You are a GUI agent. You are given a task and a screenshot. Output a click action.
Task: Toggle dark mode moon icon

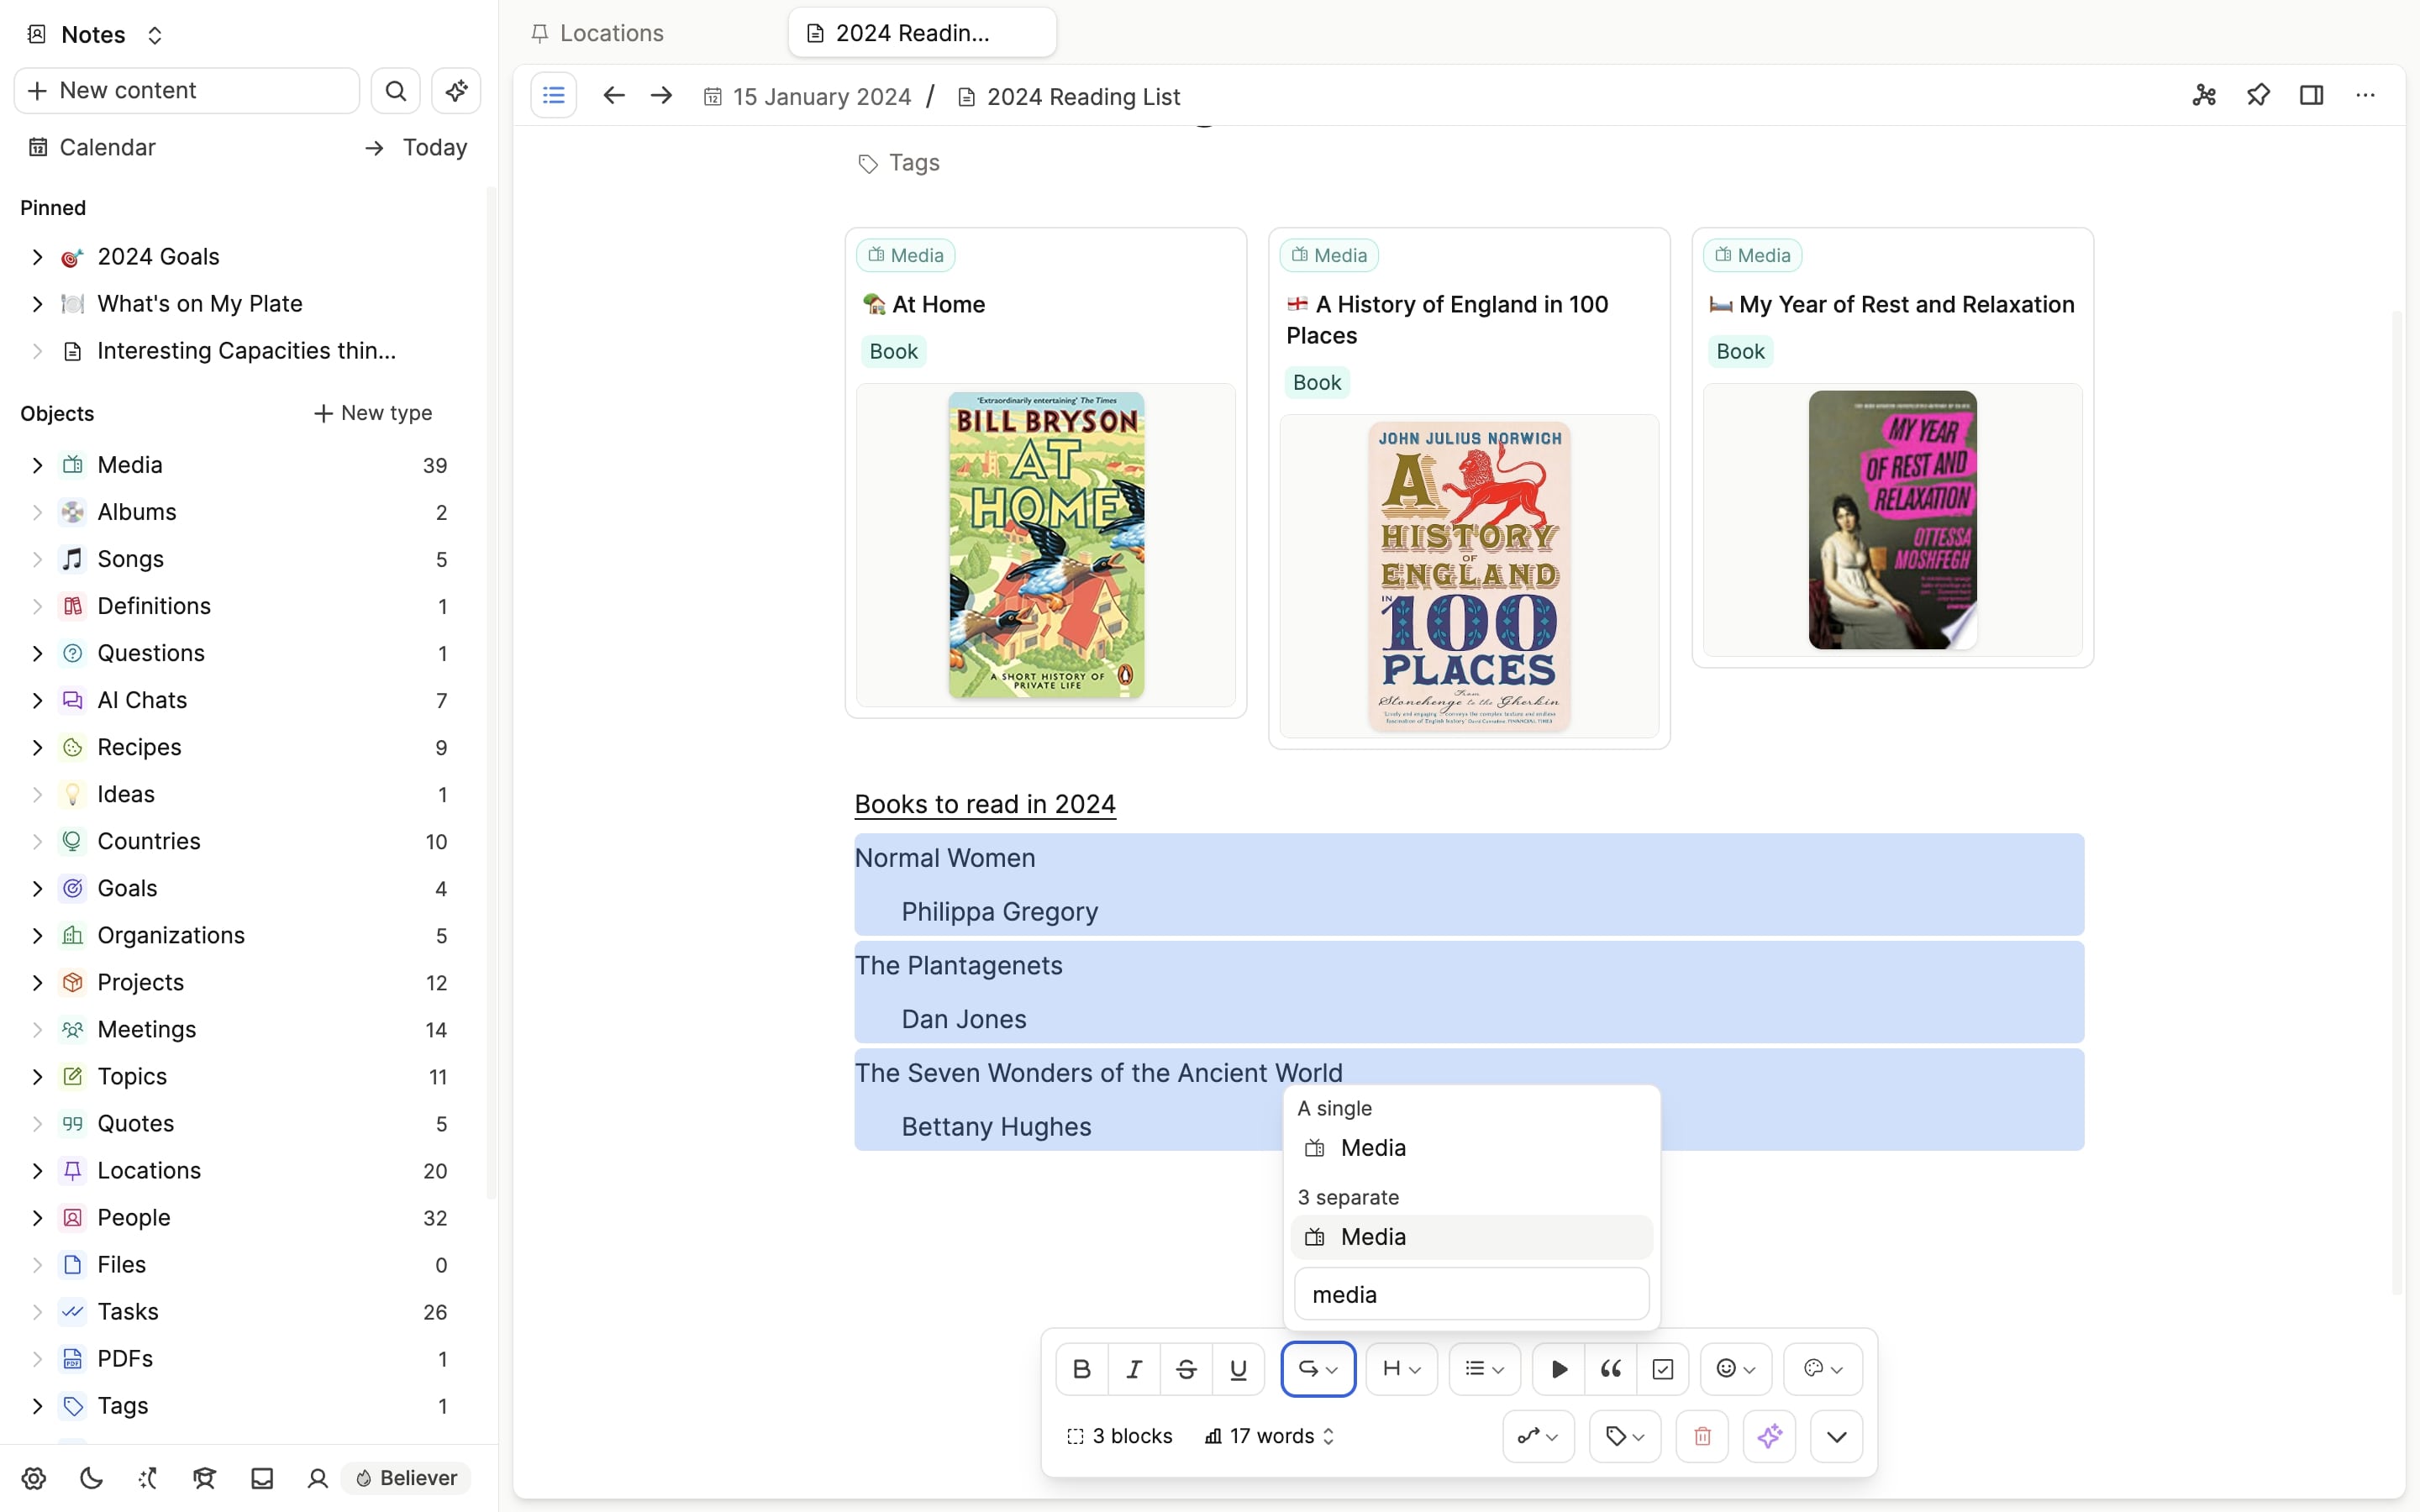click(91, 1478)
